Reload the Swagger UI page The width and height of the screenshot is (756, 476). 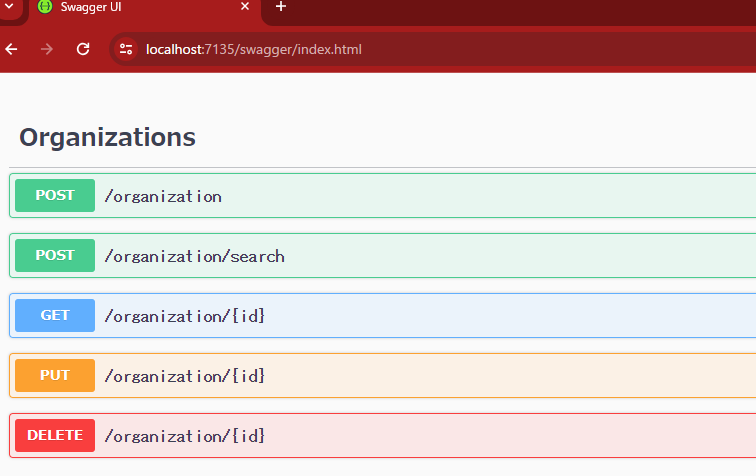tap(83, 49)
